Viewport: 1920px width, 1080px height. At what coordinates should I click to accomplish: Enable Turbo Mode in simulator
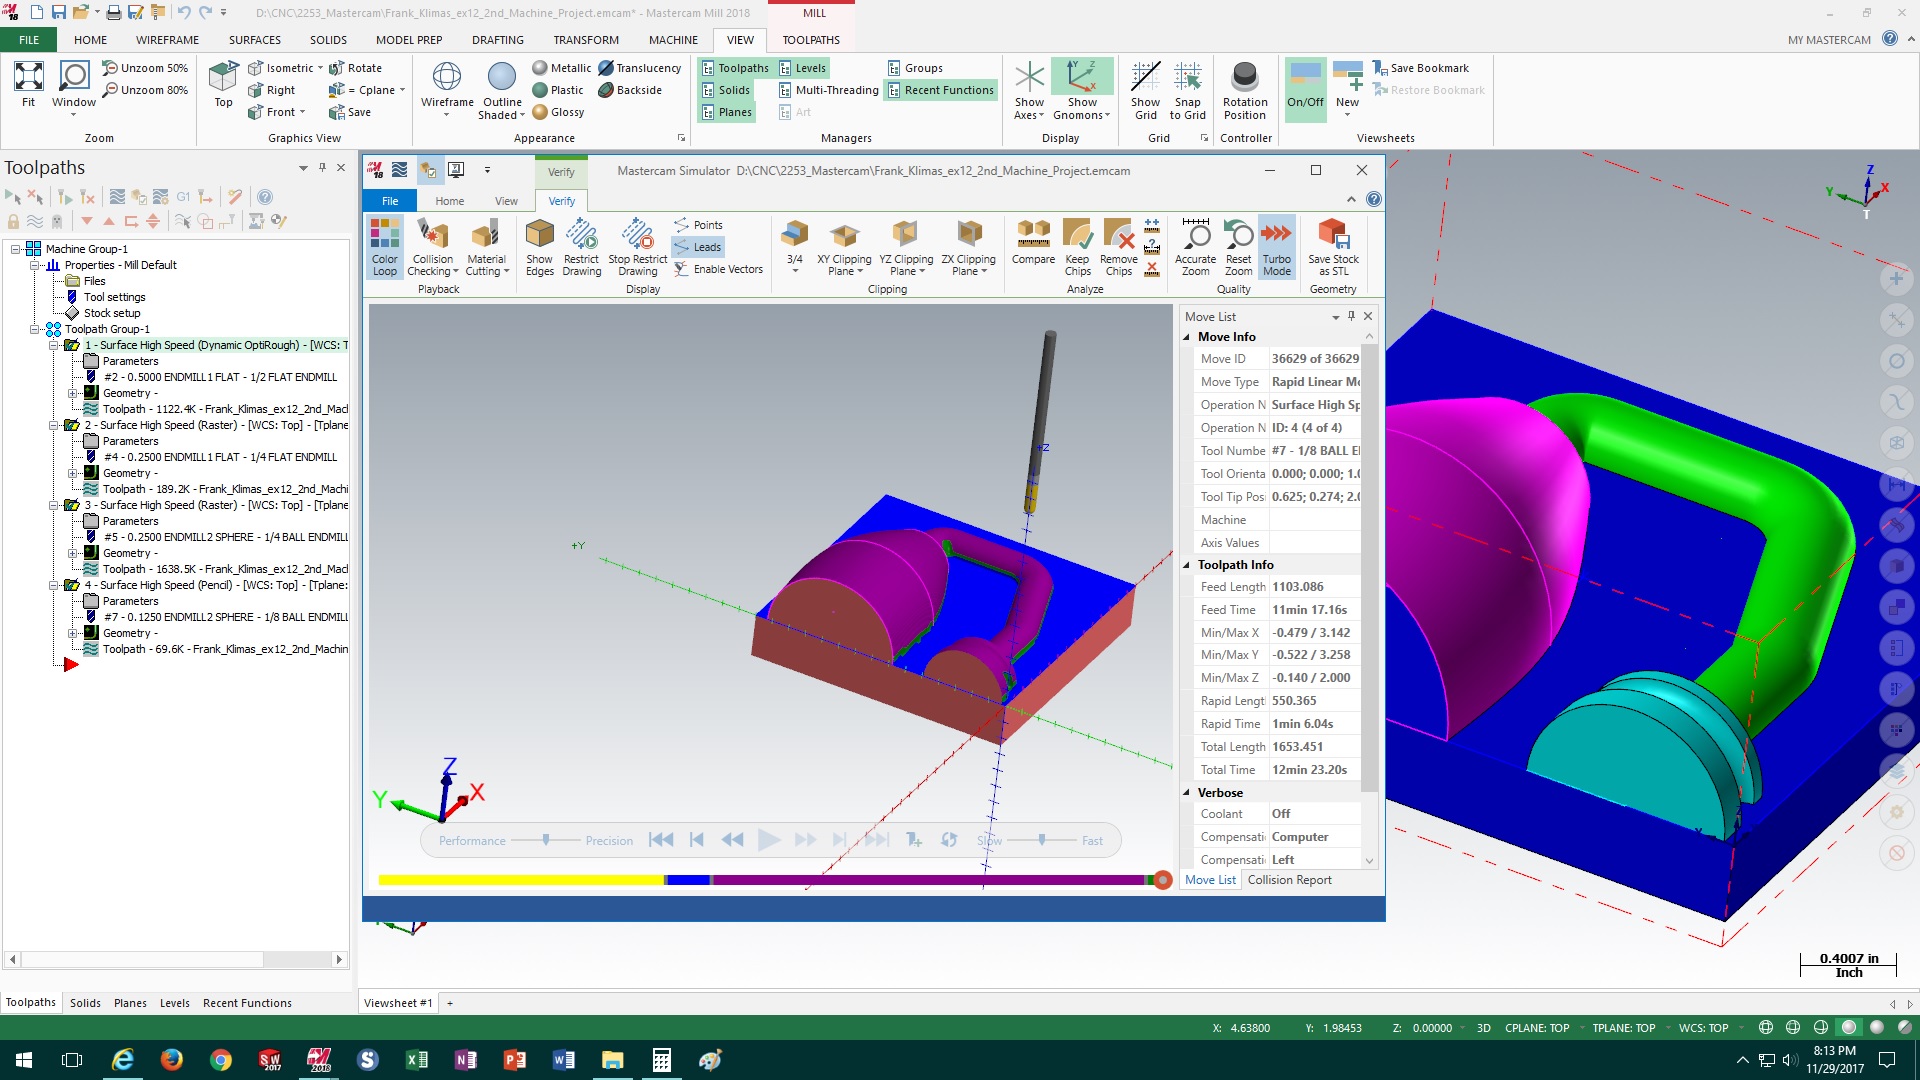1276,246
